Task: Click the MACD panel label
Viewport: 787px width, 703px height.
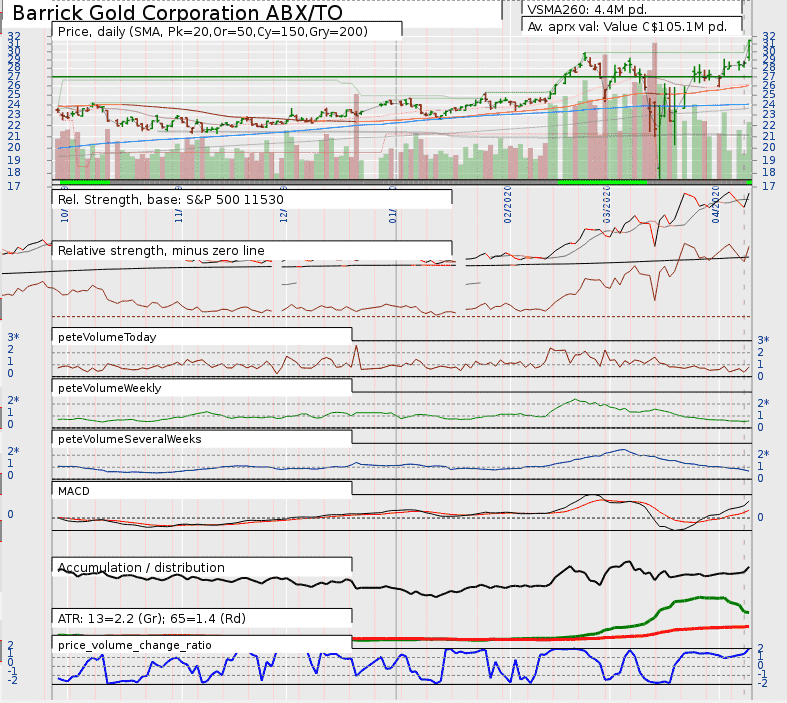Action: [x=74, y=491]
